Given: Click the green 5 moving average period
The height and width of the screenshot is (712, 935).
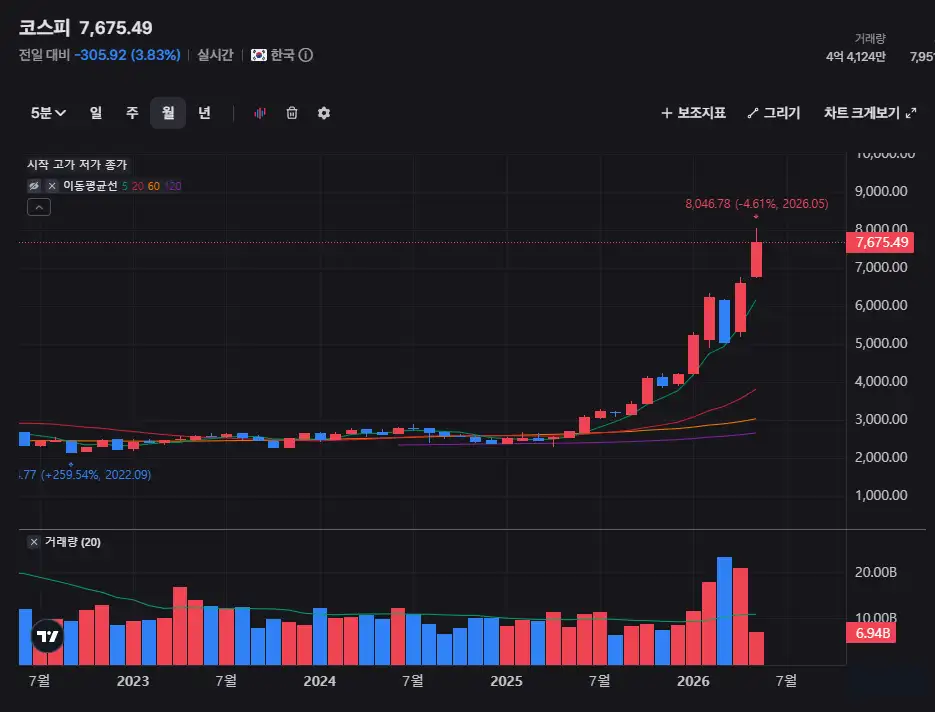Looking at the screenshot, I should pos(125,186).
